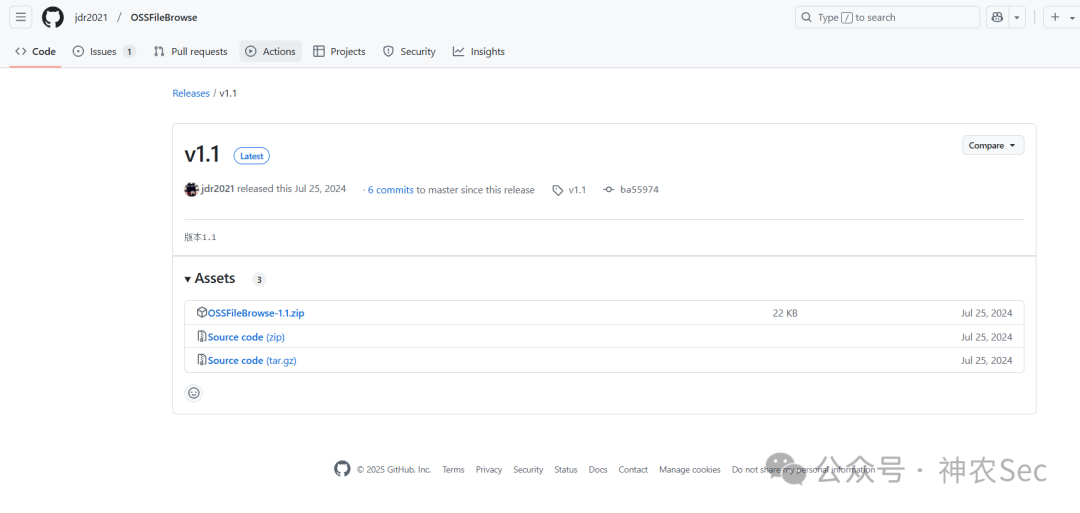Click the file icon of Source code (zip)

click(x=202, y=337)
